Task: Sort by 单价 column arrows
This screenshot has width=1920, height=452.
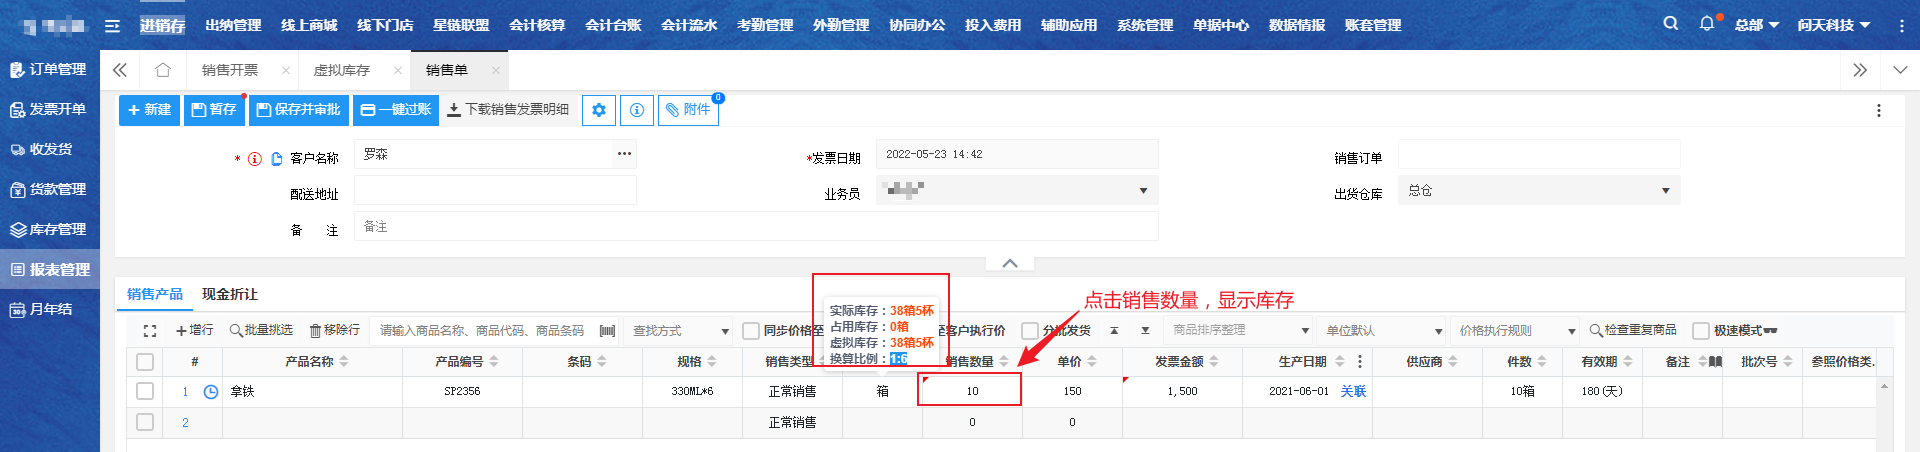Action: [x=1092, y=362]
